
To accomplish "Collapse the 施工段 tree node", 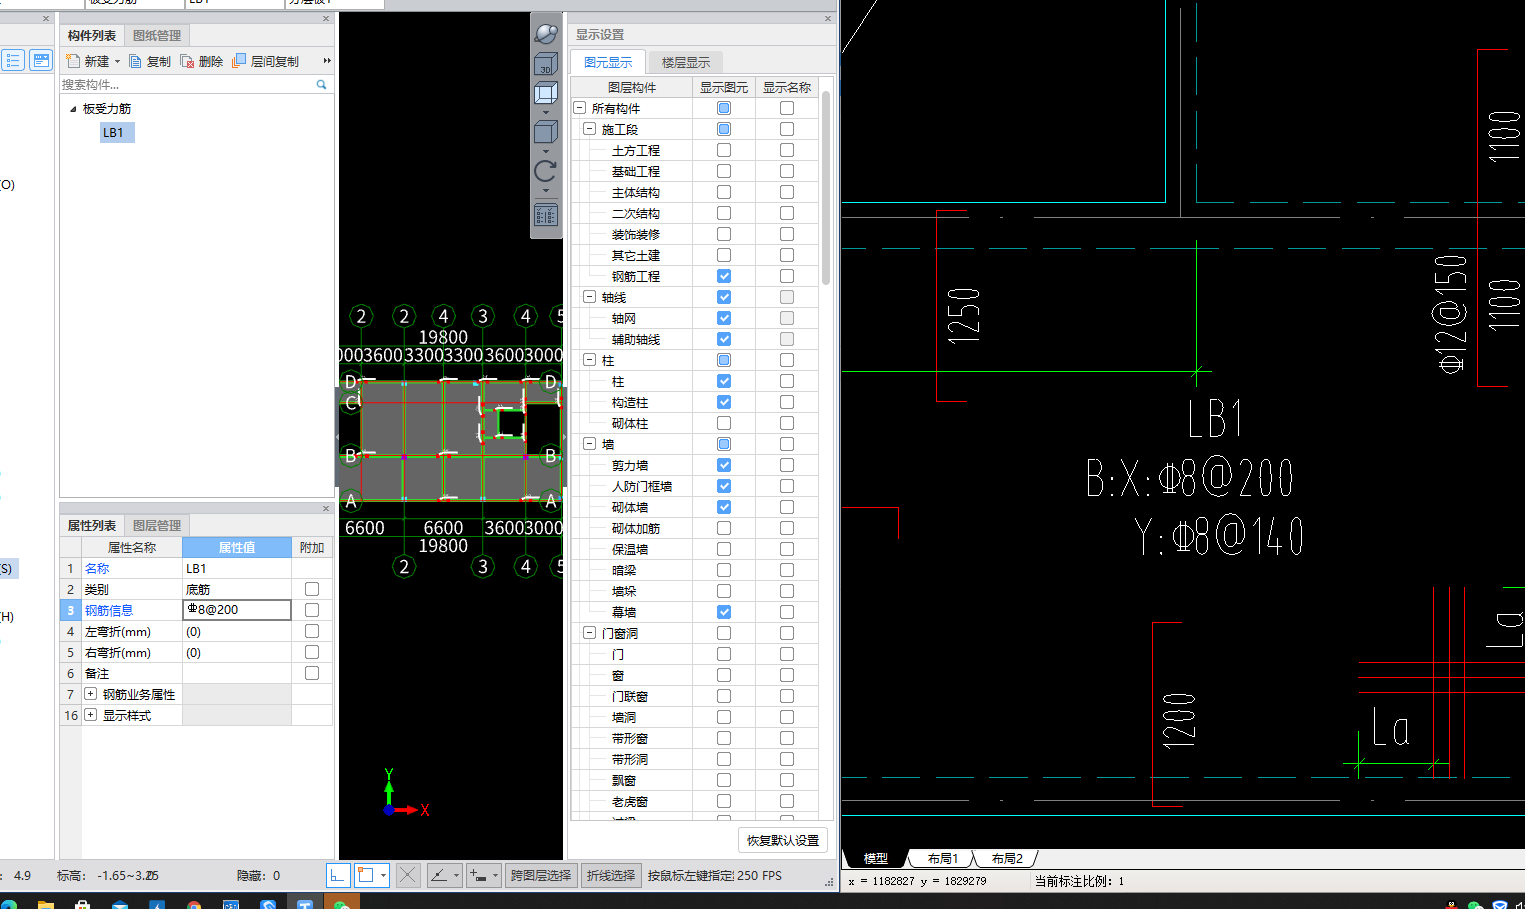I will click(x=589, y=129).
